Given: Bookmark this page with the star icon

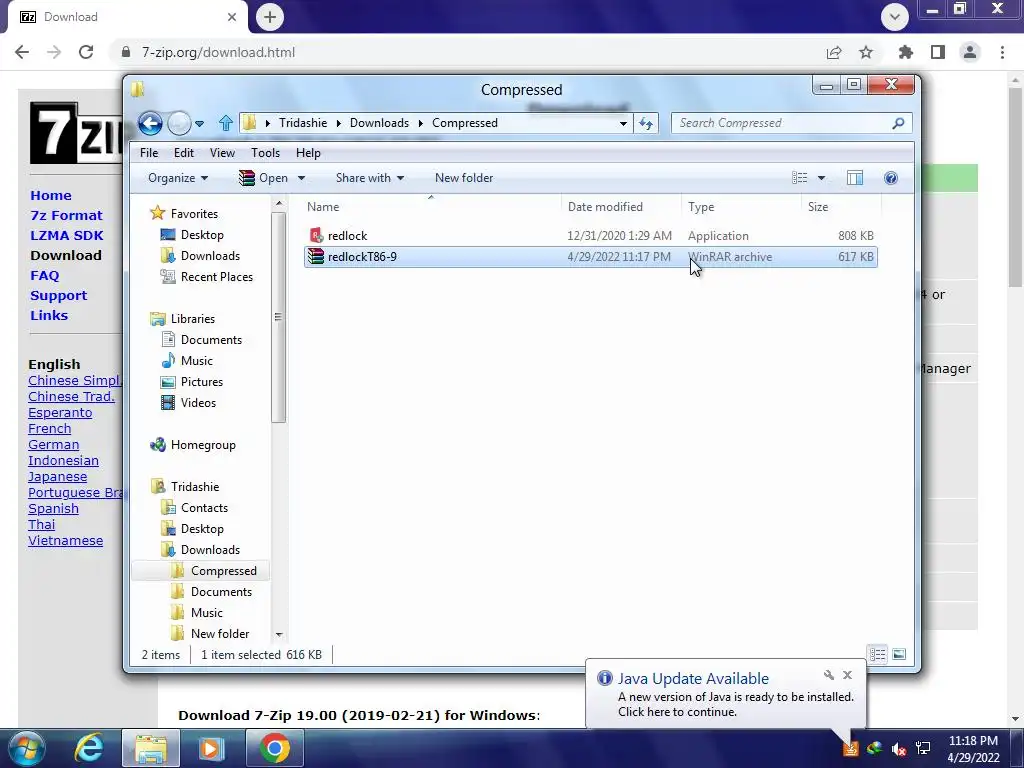Looking at the screenshot, I should point(866,52).
